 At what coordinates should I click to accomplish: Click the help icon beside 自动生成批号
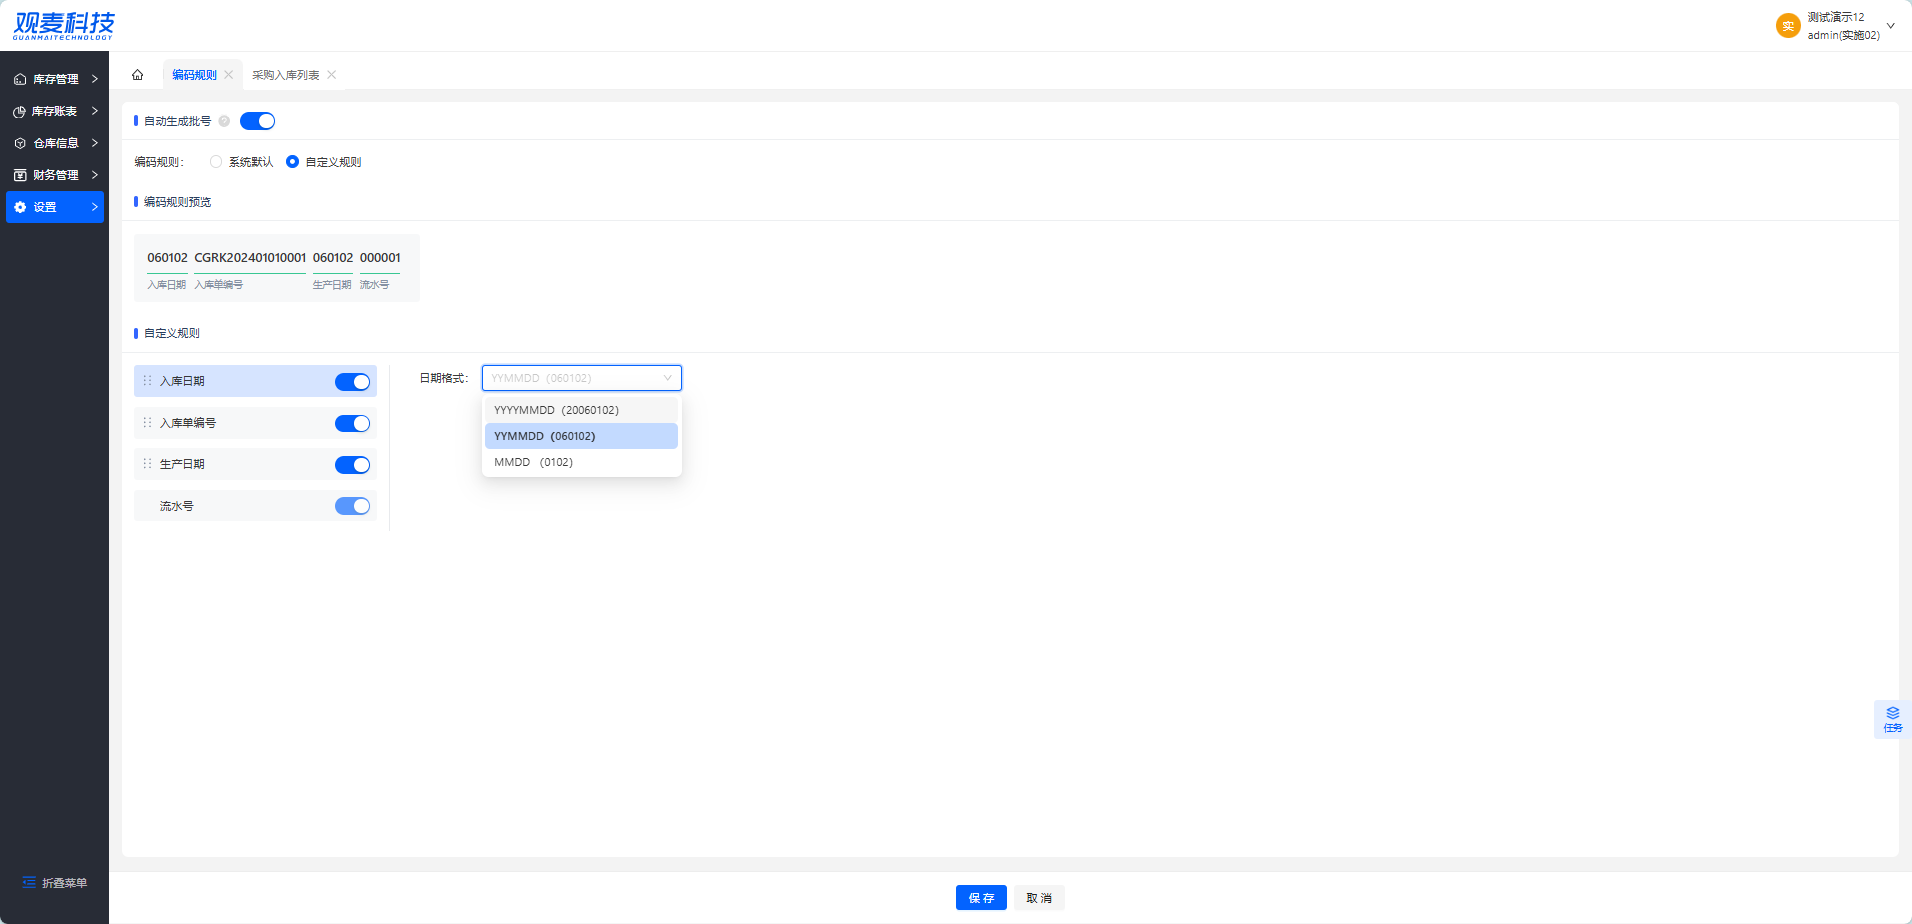224,121
